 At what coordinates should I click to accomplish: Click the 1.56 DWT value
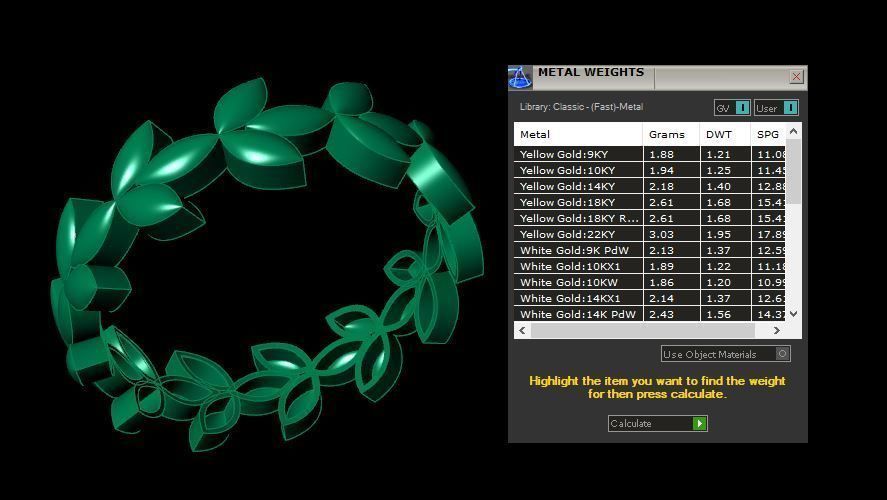coord(718,314)
